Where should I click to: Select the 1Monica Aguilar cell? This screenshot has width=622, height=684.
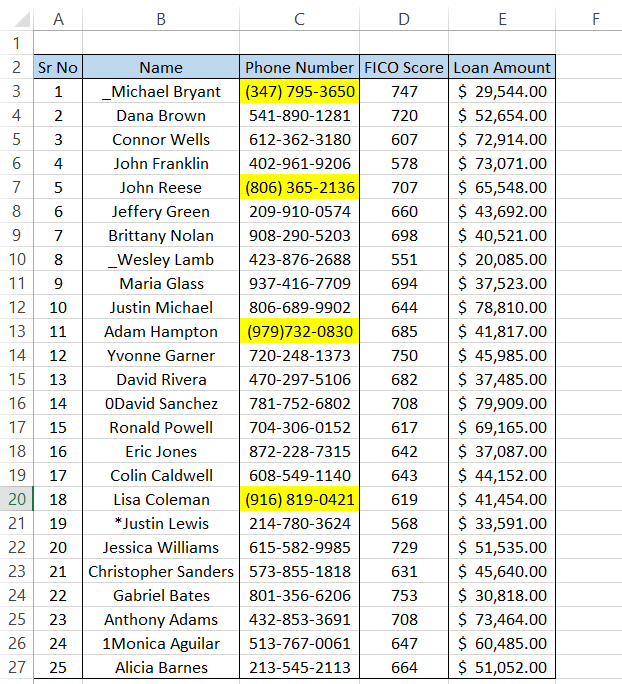tap(161, 643)
